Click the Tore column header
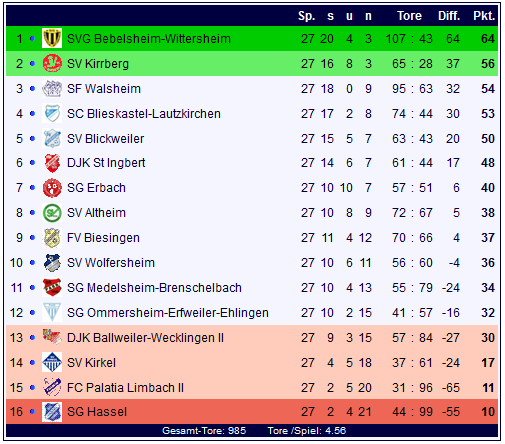The height and width of the screenshot is (444, 505). [x=409, y=16]
